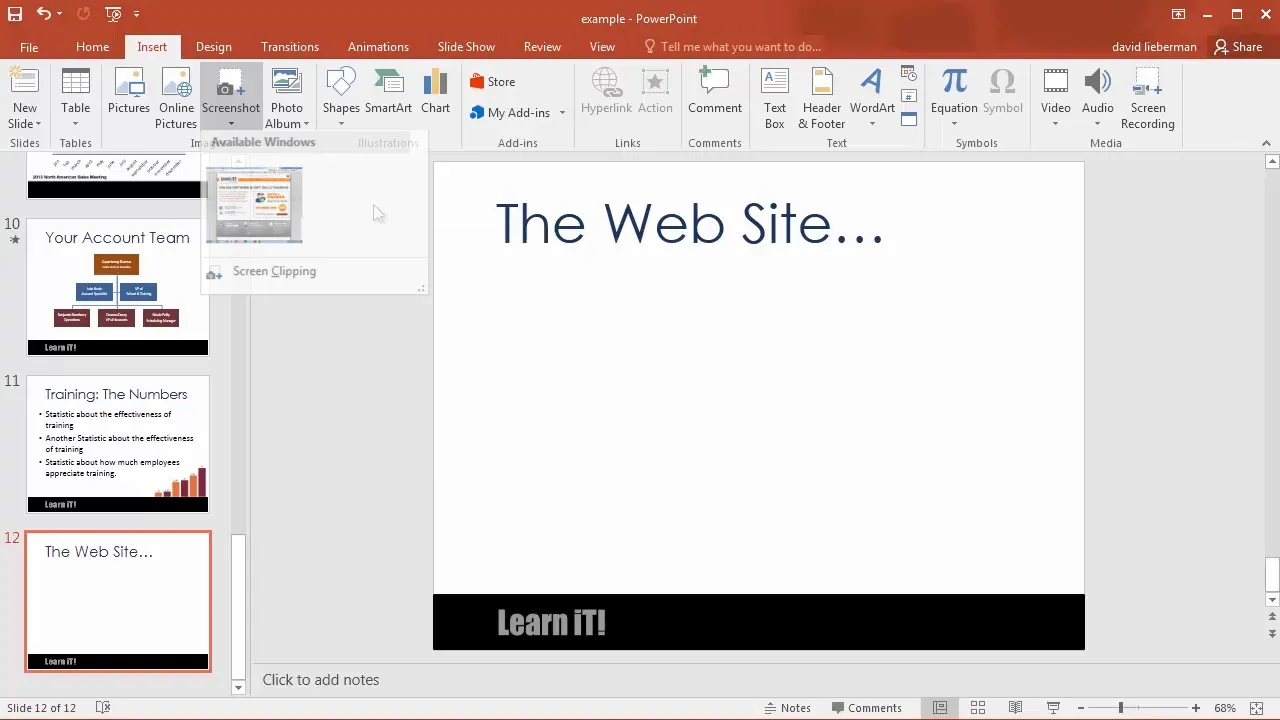Image resolution: width=1280 pixels, height=720 pixels.
Task: Insert Slide Number icon
Action: pyautogui.click(x=909, y=96)
